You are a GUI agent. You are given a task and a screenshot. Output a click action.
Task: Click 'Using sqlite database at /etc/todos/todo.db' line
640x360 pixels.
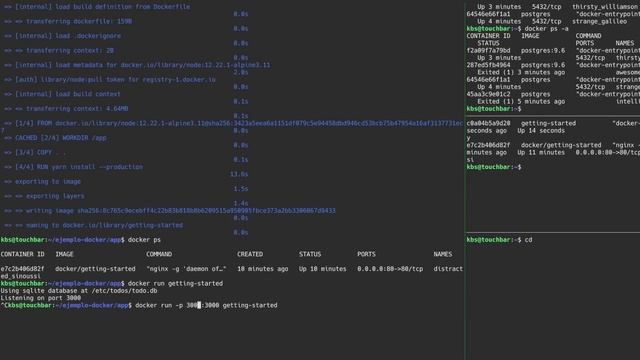[x=79, y=291]
